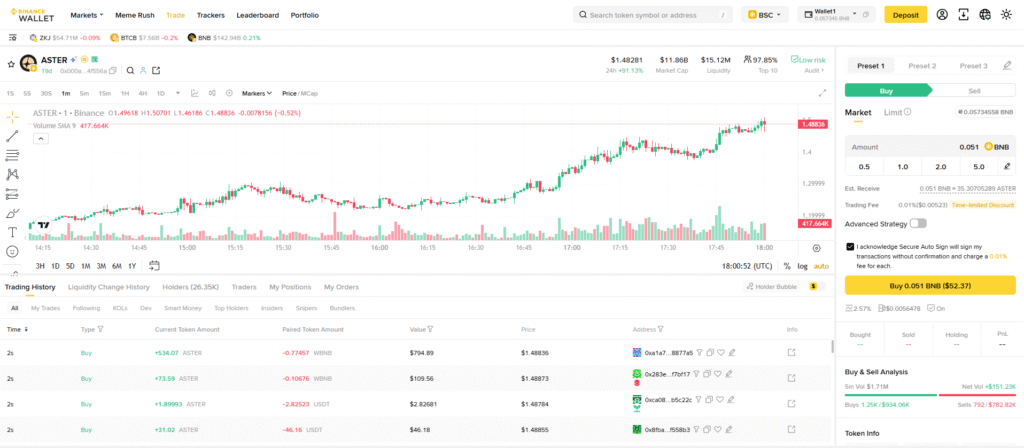
Task: Expand the Markers dropdown on chart toolbar
Action: (x=258, y=93)
